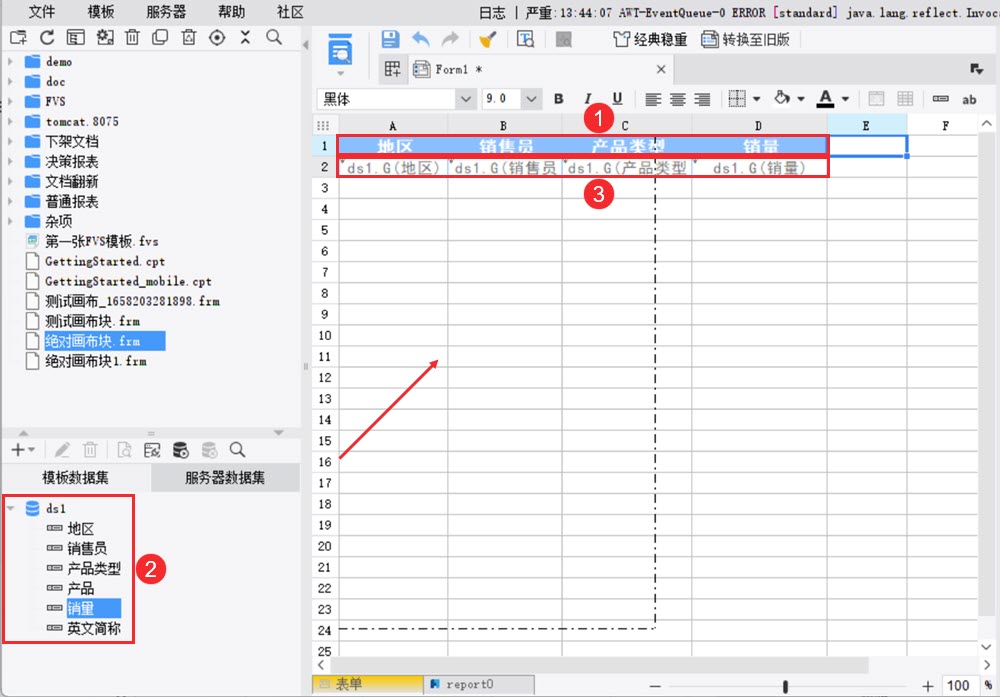Screen dimensions: 1000x697
Task: Select the 绝对画布块1.frm file
Action: 96,362
